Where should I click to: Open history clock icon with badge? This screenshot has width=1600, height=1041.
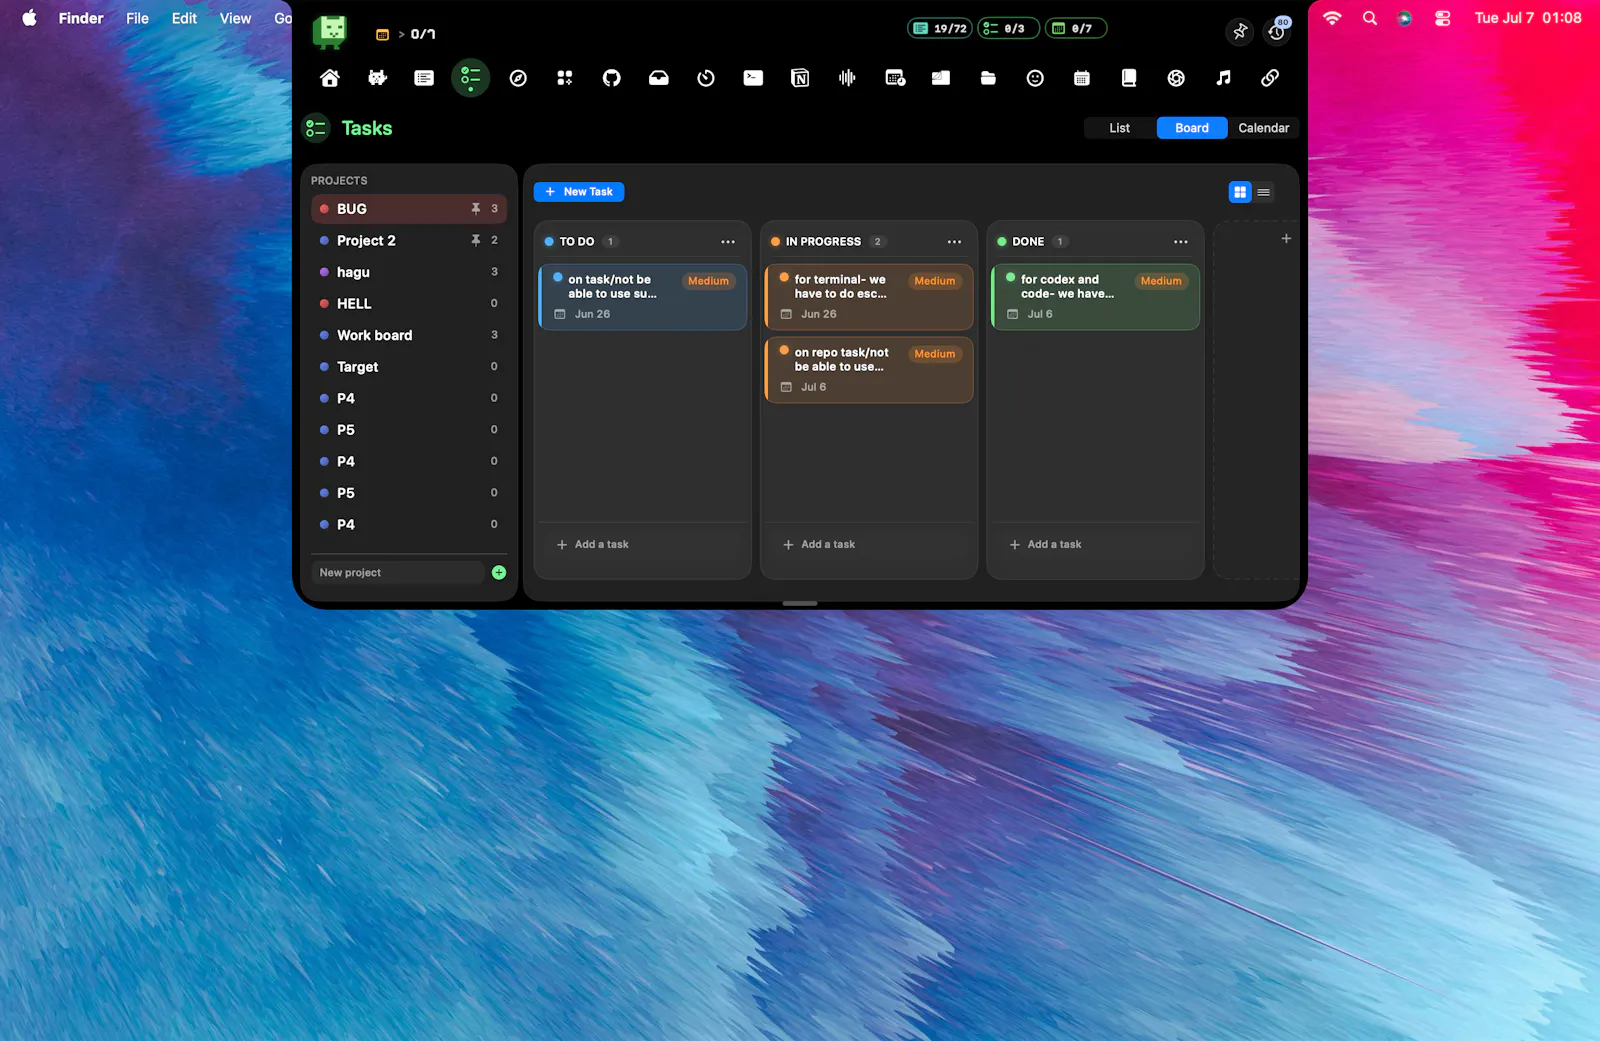coord(1277,31)
